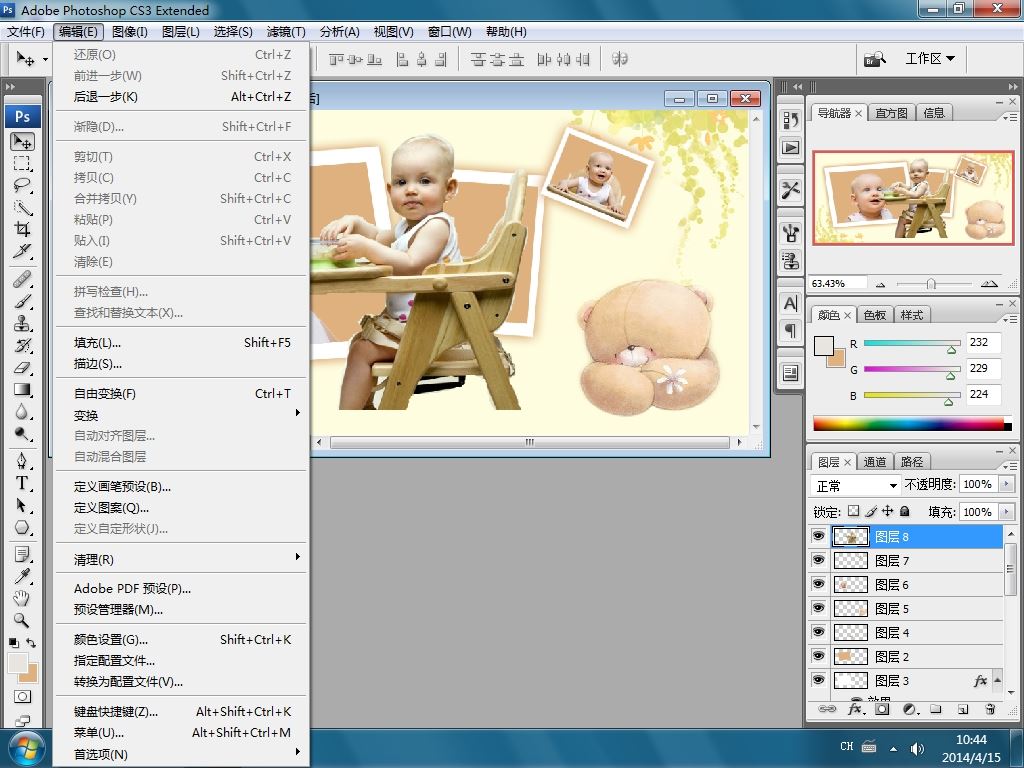Select the Magic Wand tool

[x=22, y=208]
